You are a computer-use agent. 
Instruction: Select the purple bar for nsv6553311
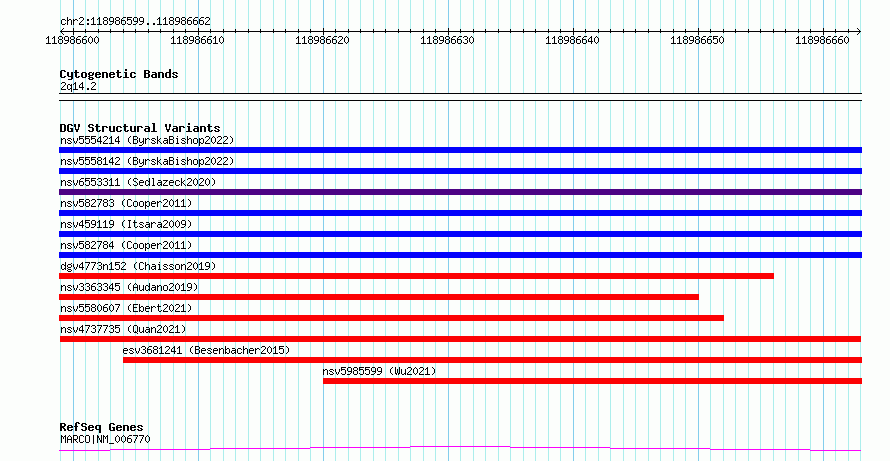(x=460, y=192)
